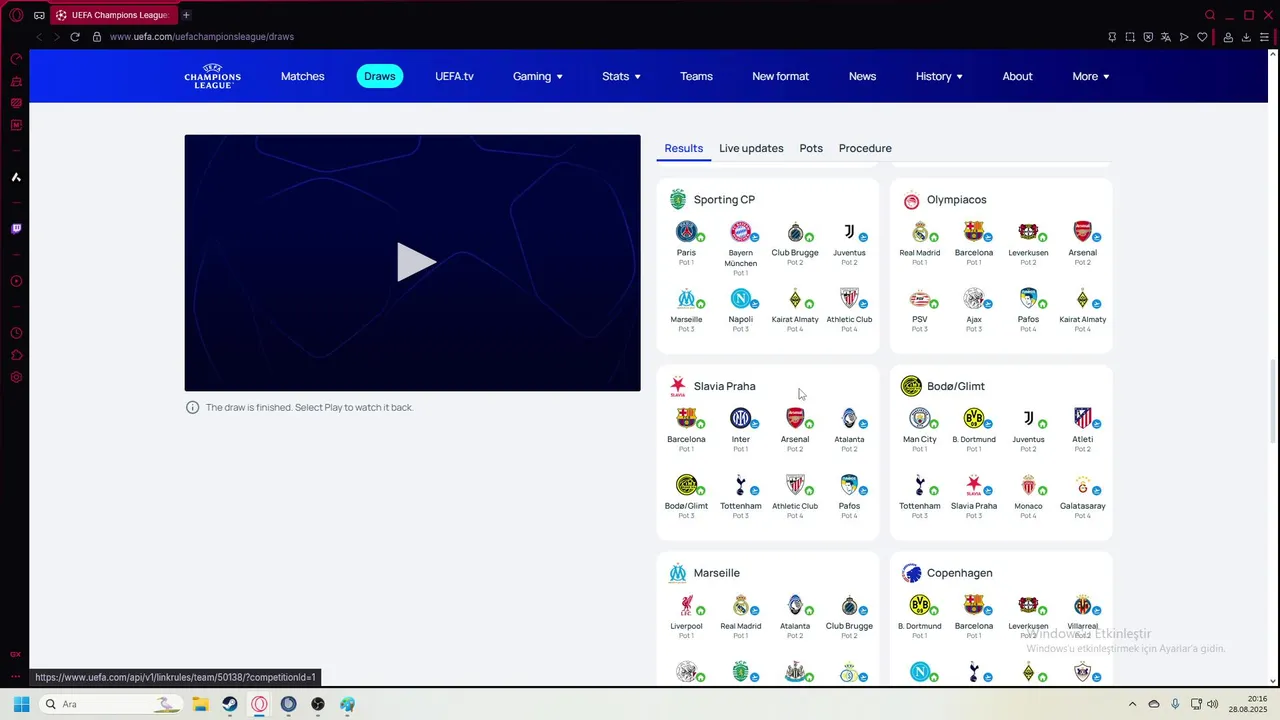Click Ajax crest in Olympiacos card

point(974,298)
